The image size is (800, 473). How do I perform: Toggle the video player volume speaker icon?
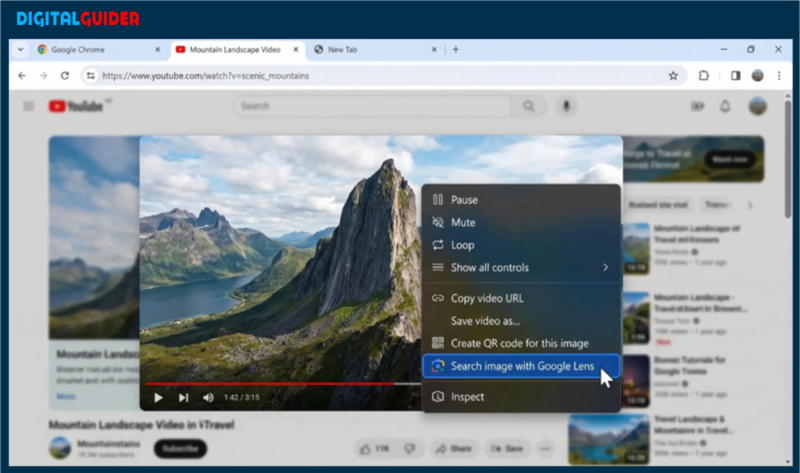click(208, 397)
